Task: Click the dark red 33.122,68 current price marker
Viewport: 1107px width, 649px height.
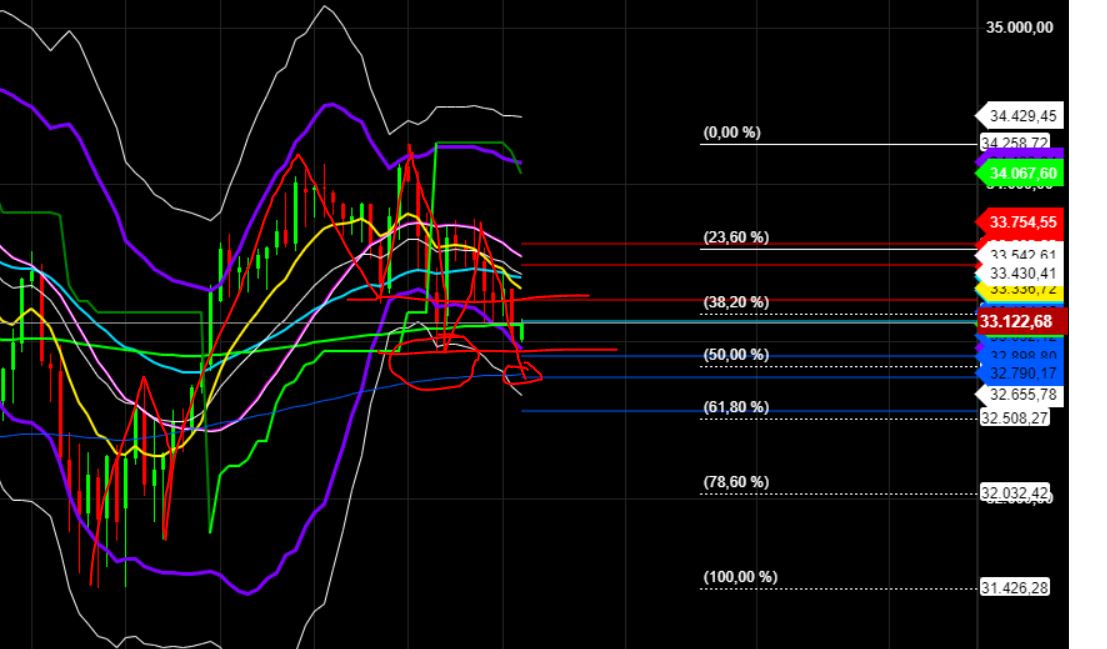Action: [x=1019, y=321]
